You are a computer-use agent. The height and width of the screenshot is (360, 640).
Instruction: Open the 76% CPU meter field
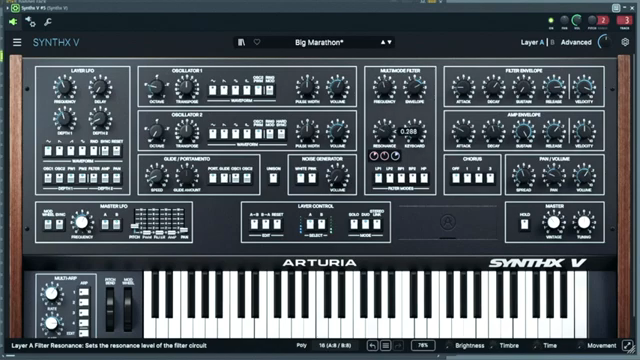point(423,346)
